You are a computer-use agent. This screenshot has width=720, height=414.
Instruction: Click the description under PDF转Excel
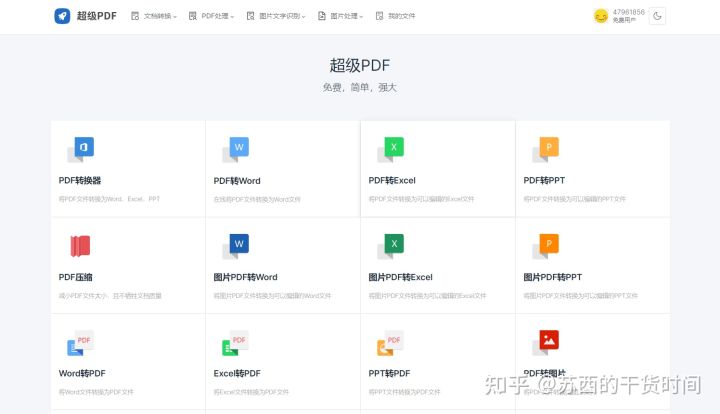pos(421,199)
